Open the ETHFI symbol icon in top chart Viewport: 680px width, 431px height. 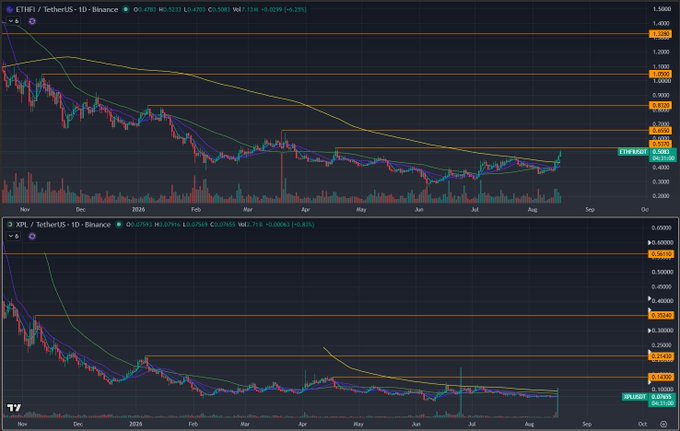tap(9, 9)
